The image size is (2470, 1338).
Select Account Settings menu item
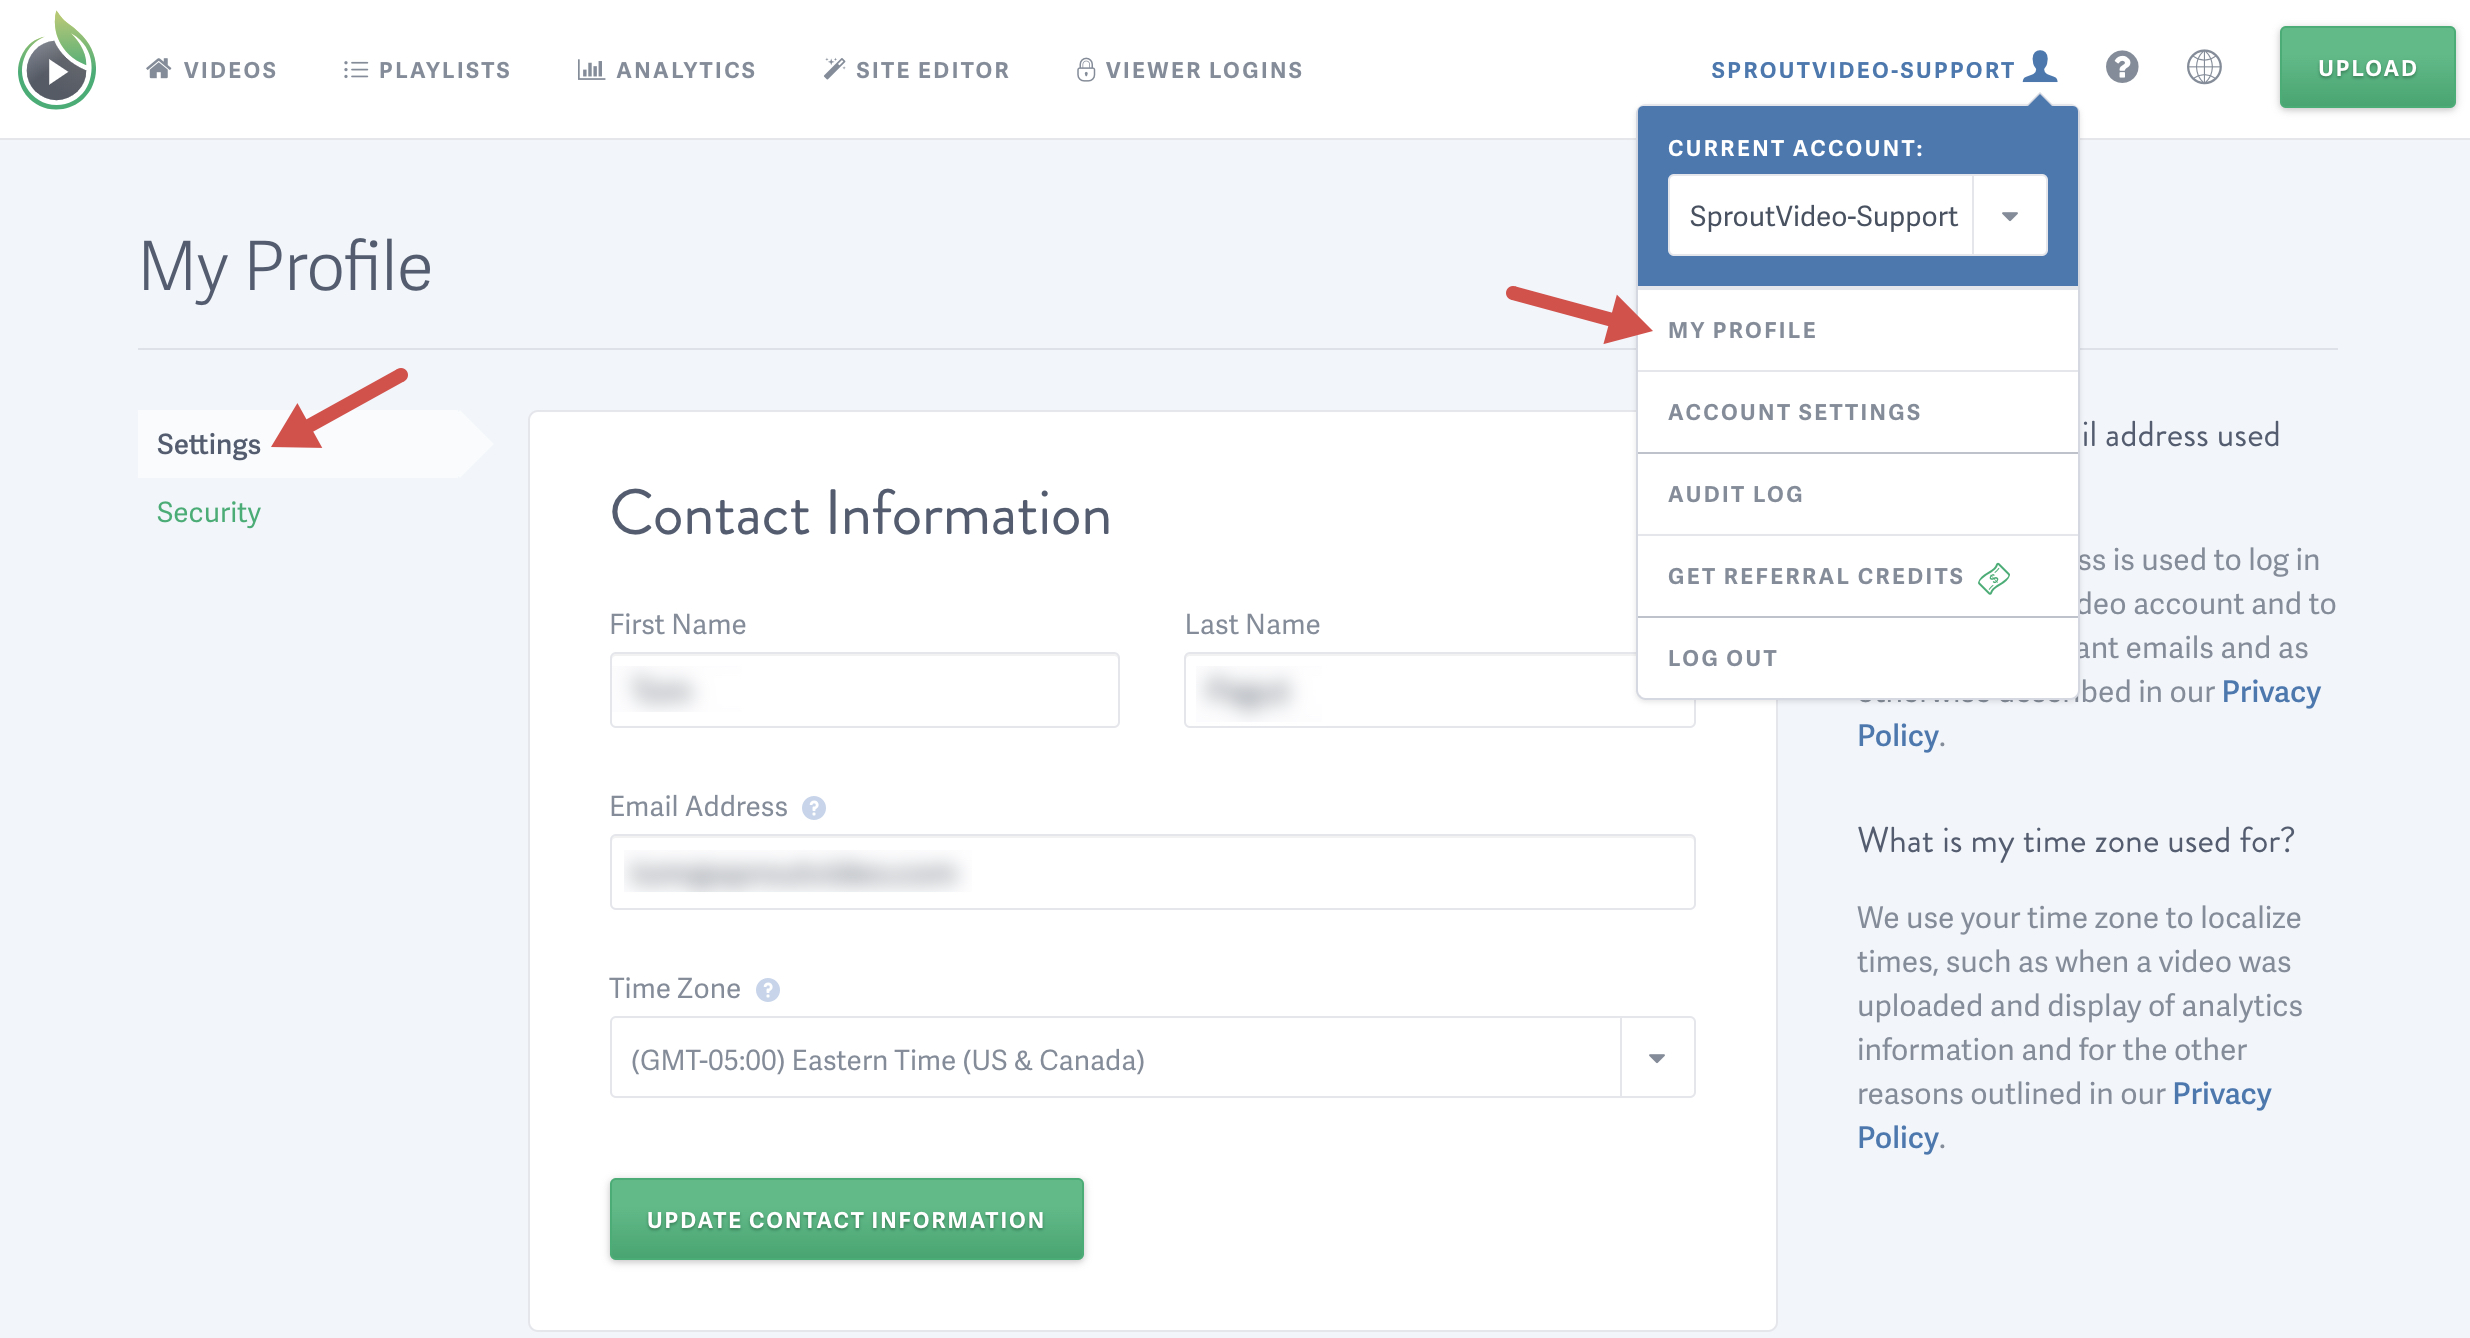coord(1796,412)
